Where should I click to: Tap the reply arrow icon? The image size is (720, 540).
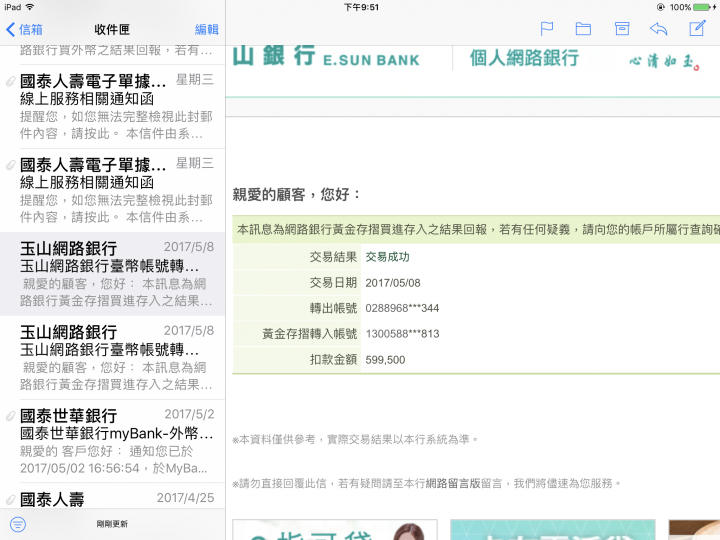tap(658, 29)
